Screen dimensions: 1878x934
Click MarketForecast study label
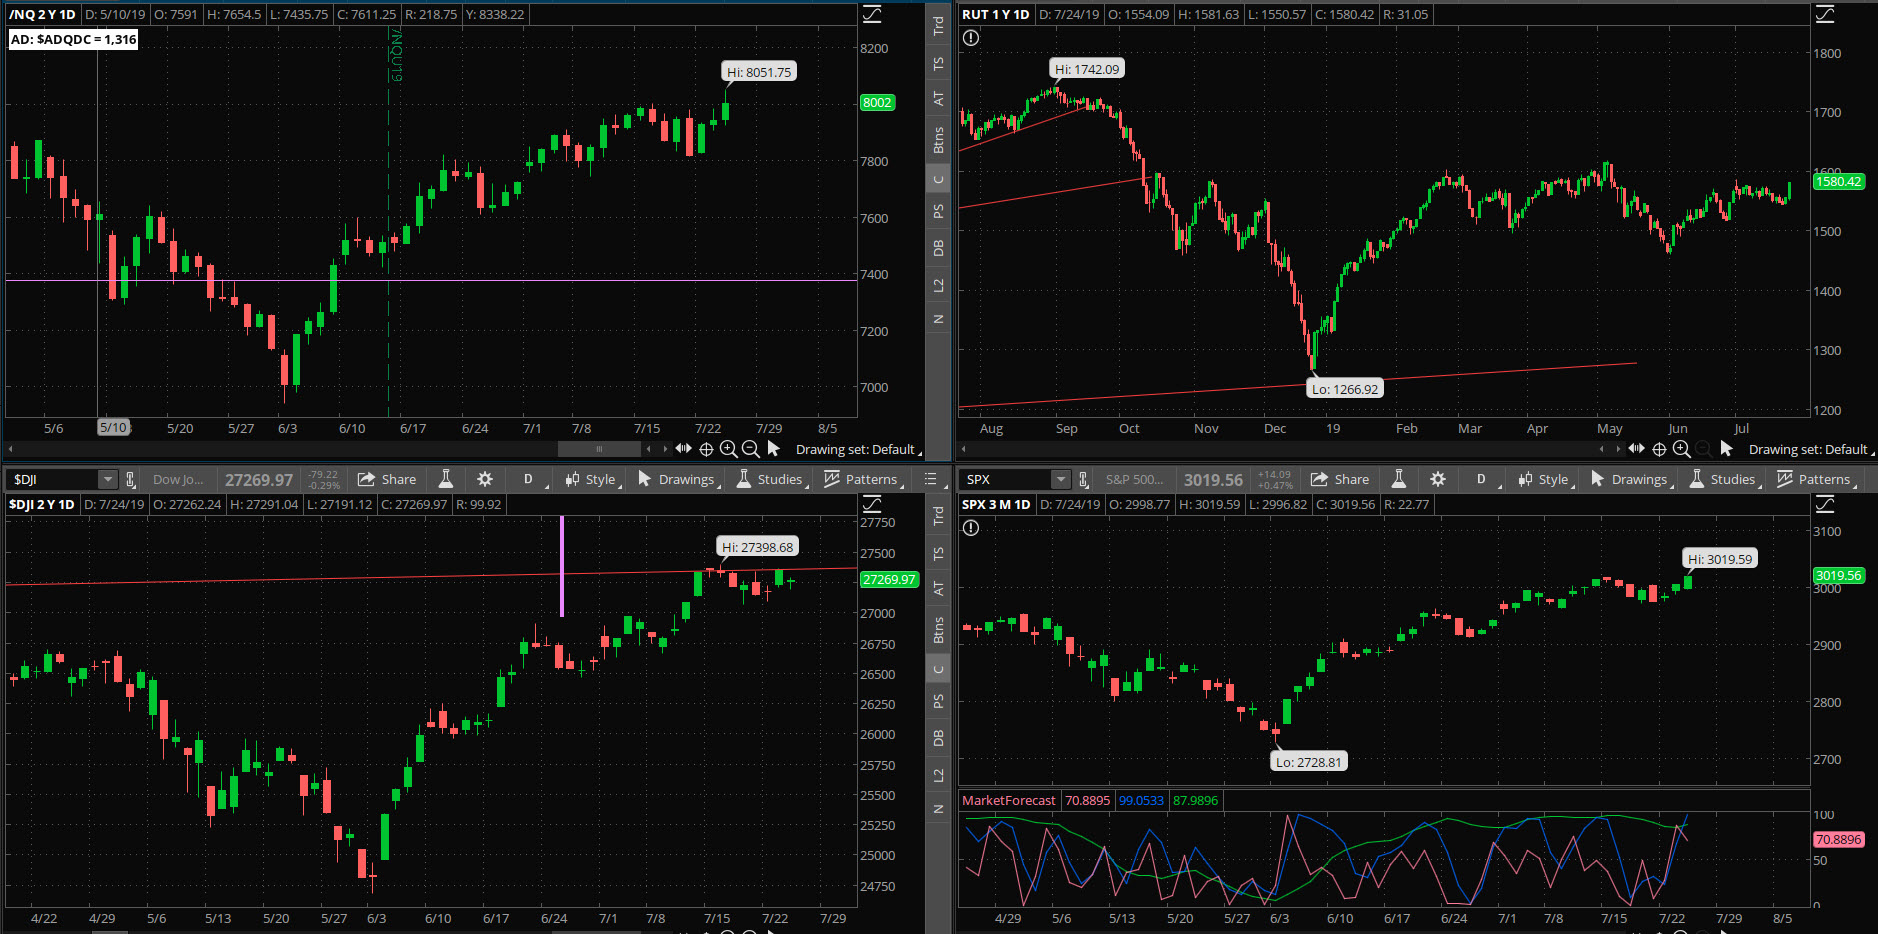(1008, 800)
